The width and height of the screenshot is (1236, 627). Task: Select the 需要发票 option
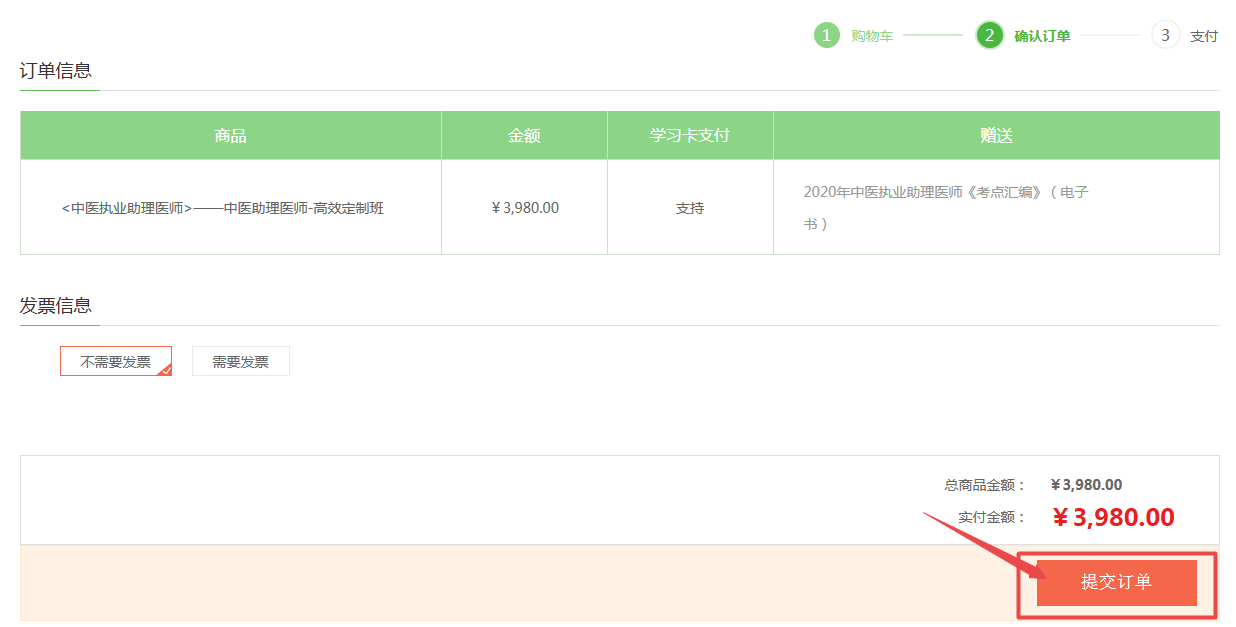point(240,362)
